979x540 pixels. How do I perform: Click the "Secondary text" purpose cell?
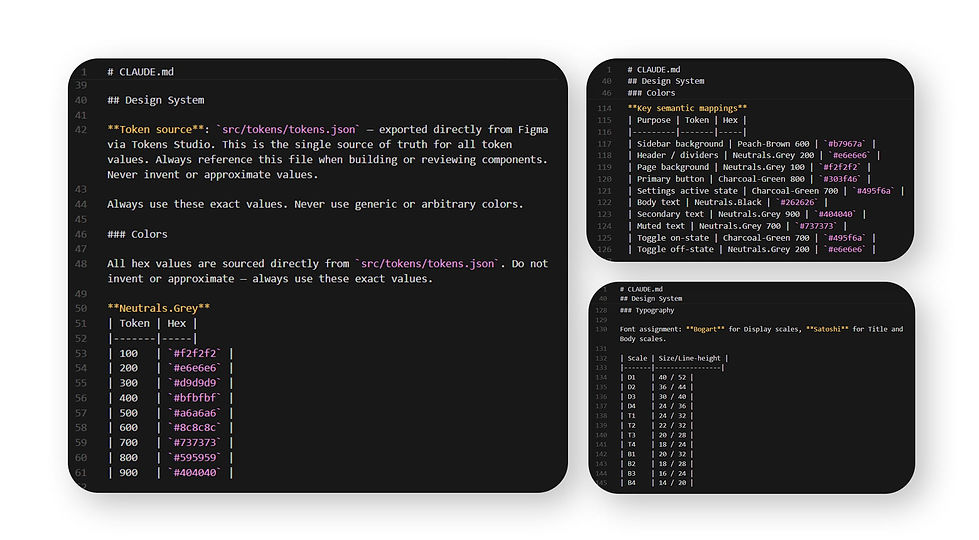tap(671, 214)
